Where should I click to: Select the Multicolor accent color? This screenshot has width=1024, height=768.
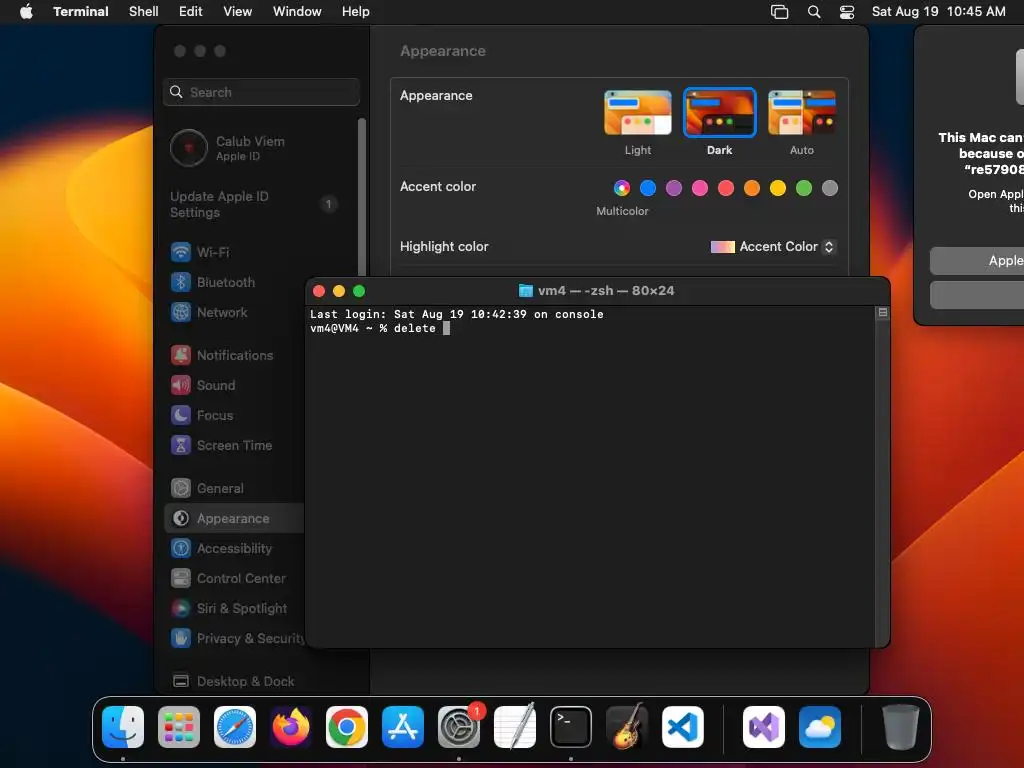pos(622,188)
